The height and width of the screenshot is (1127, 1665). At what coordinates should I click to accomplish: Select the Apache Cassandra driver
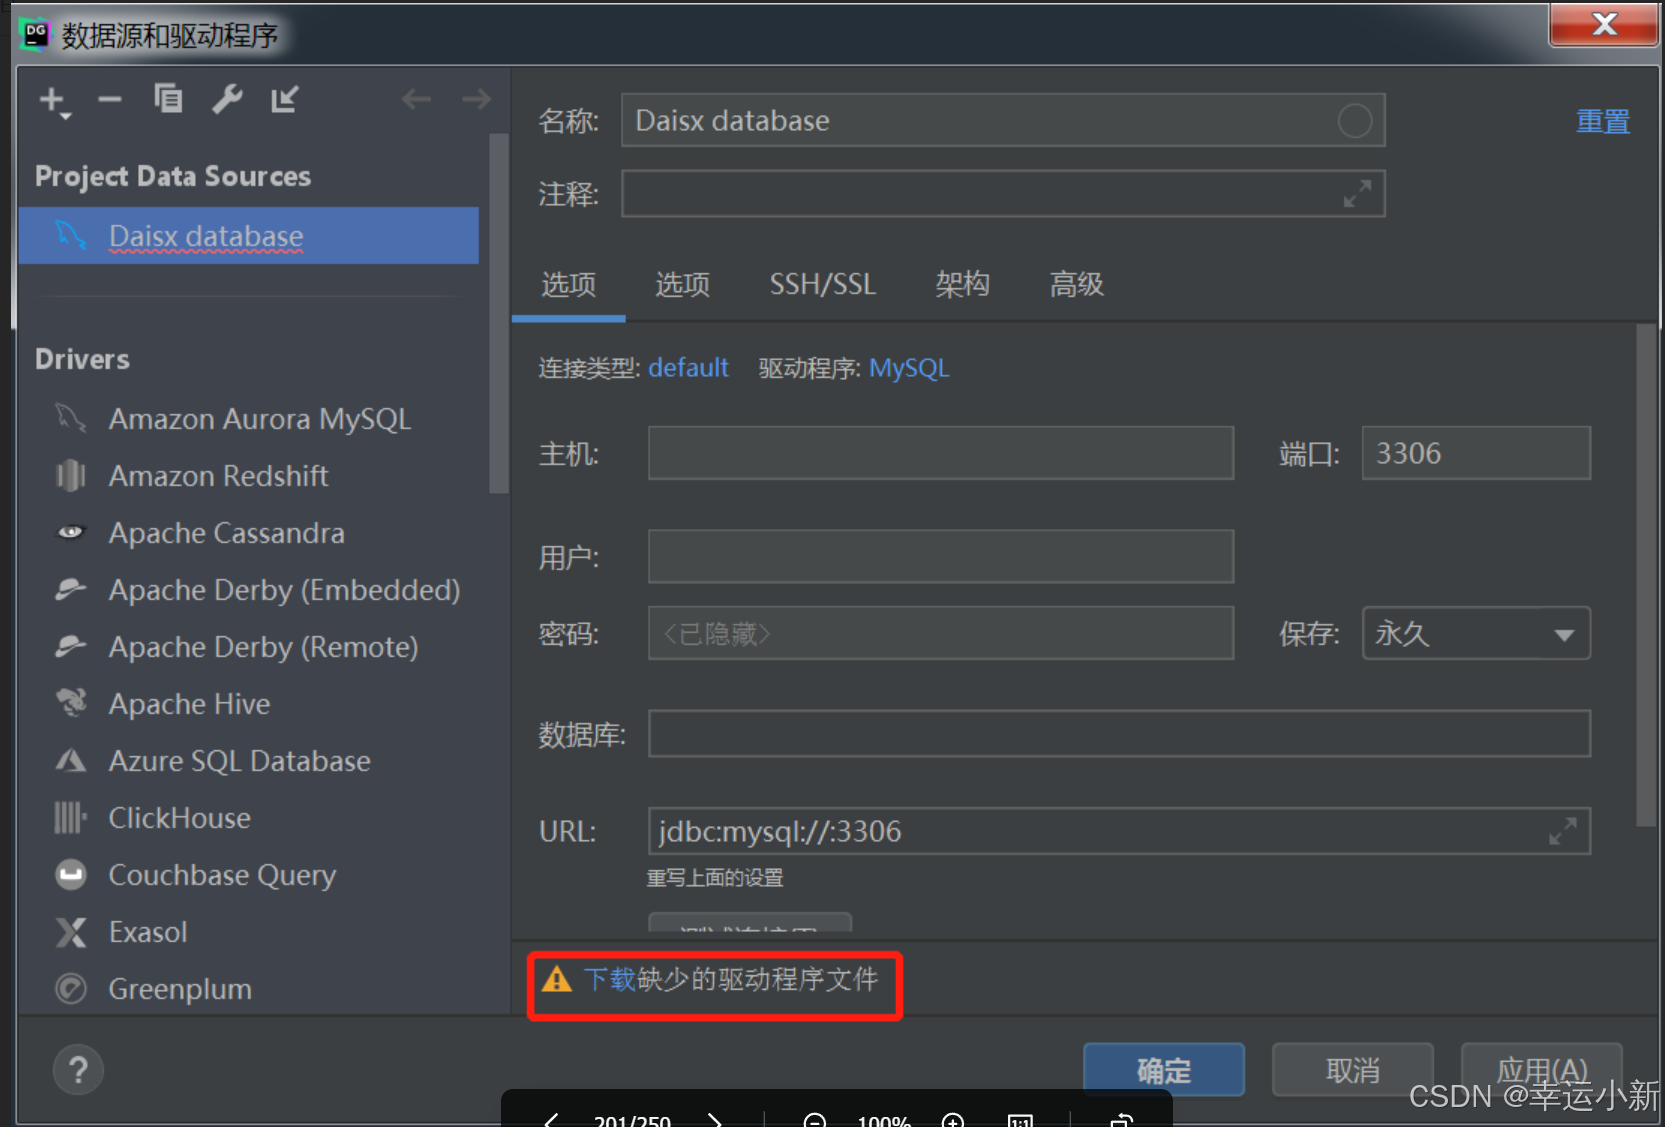click(226, 533)
